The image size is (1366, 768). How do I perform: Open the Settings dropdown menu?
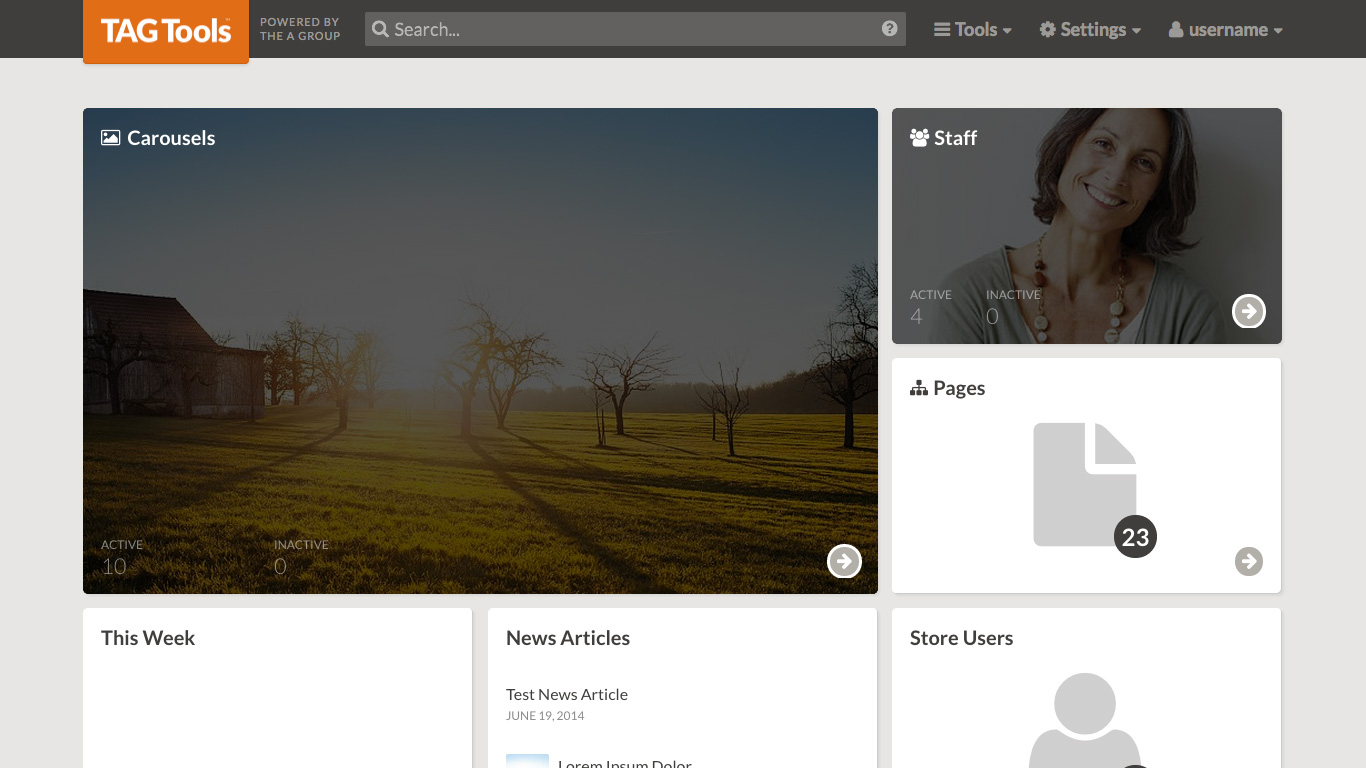[x=1090, y=30]
